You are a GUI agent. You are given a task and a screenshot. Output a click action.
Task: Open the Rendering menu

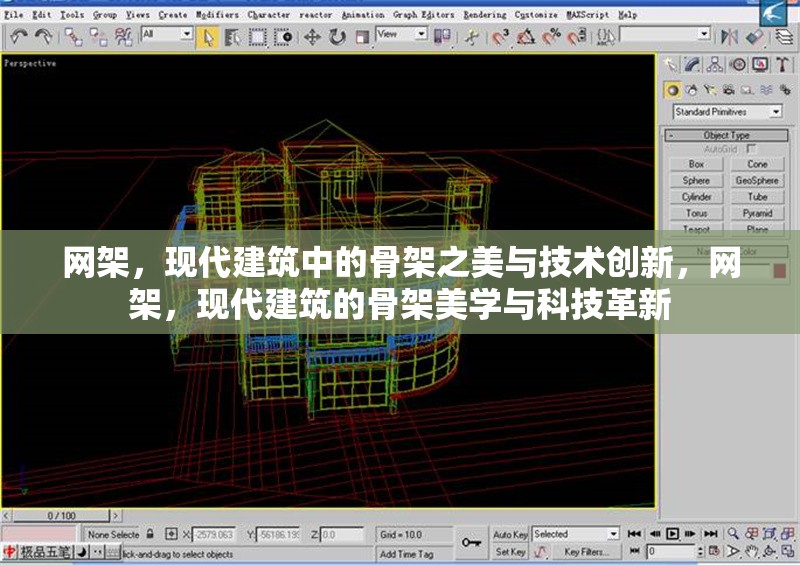pos(484,15)
